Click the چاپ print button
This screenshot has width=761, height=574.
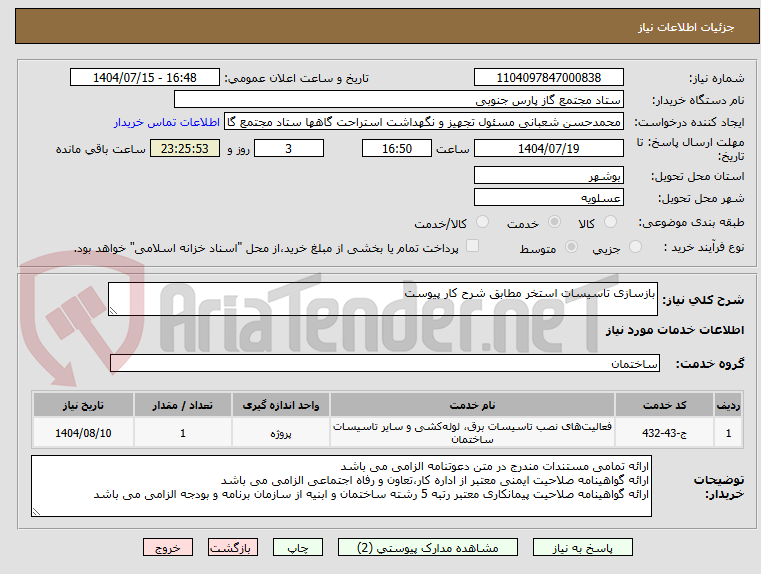coord(298,547)
